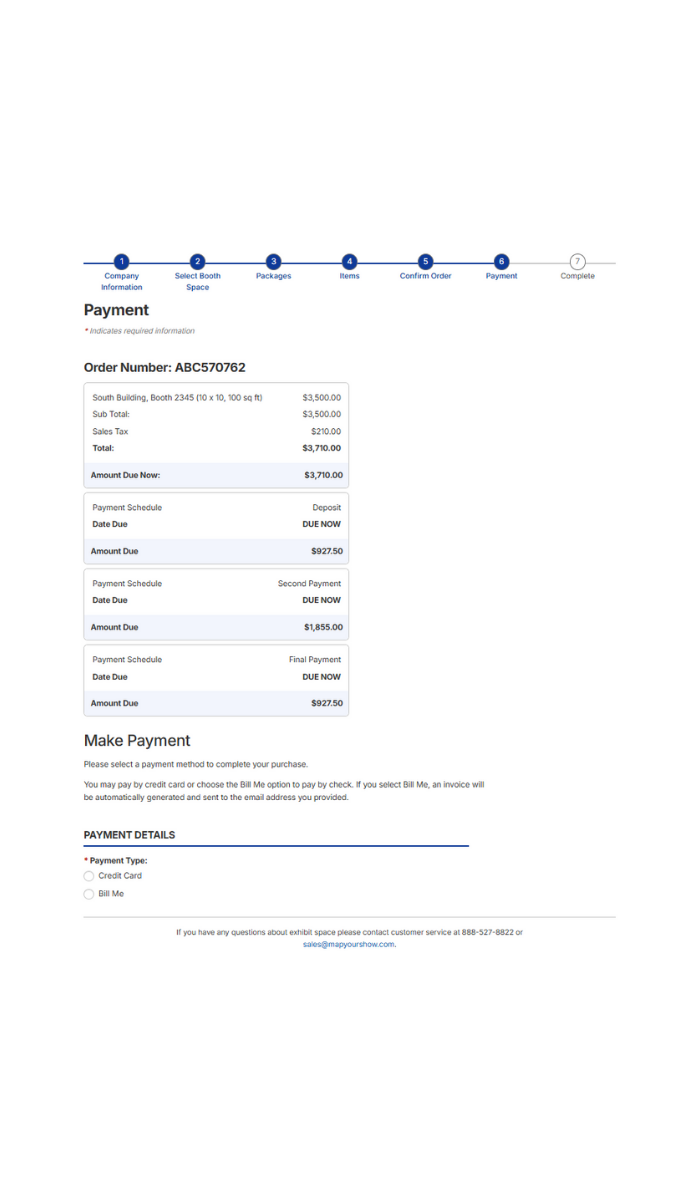
Task: Select the current step 6 Payment
Action: pyautogui.click(x=501, y=262)
